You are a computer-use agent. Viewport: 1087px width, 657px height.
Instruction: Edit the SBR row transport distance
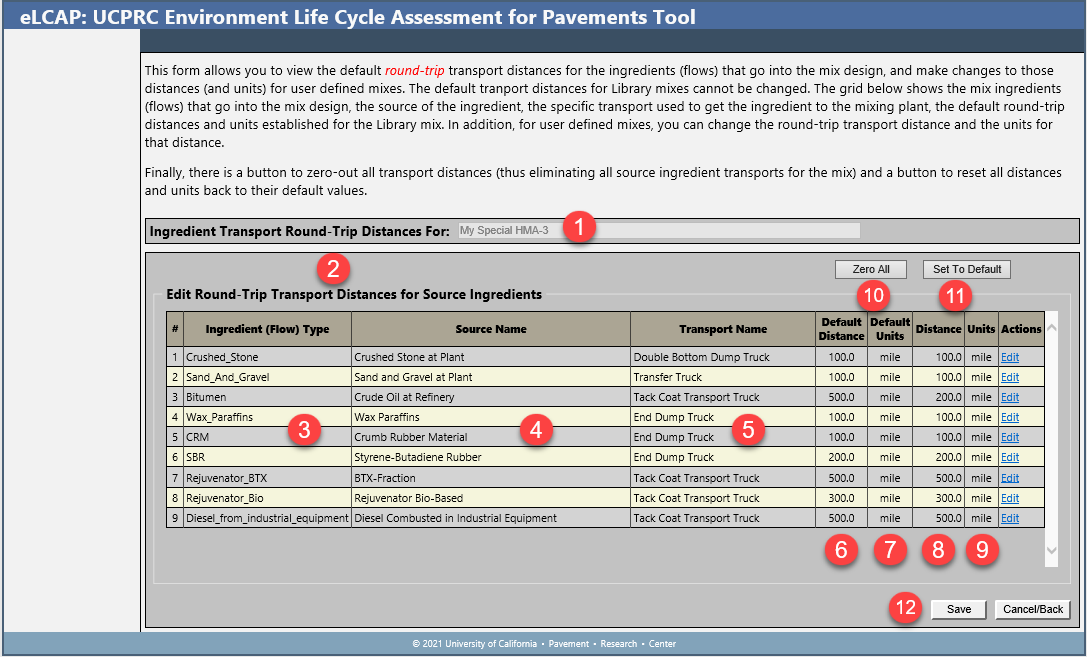click(x=1010, y=457)
